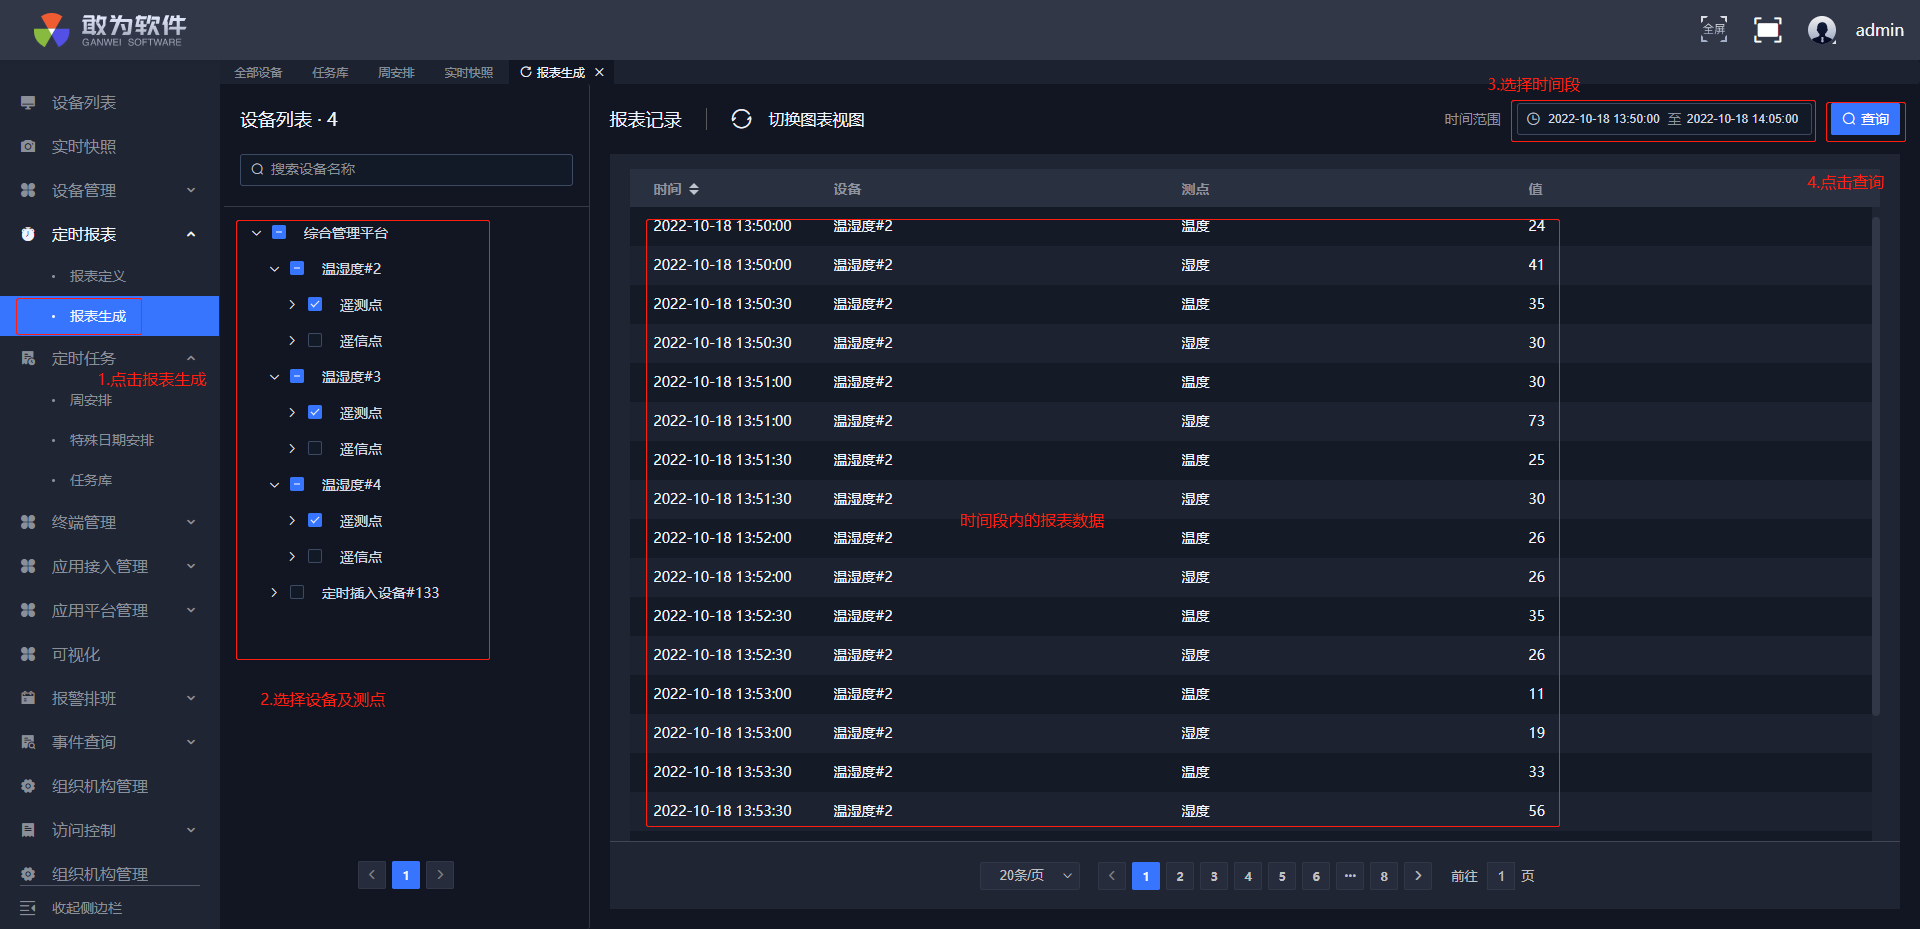Collapse the 温湿度#4 tree node
This screenshot has height=929, width=1920.
click(x=274, y=485)
